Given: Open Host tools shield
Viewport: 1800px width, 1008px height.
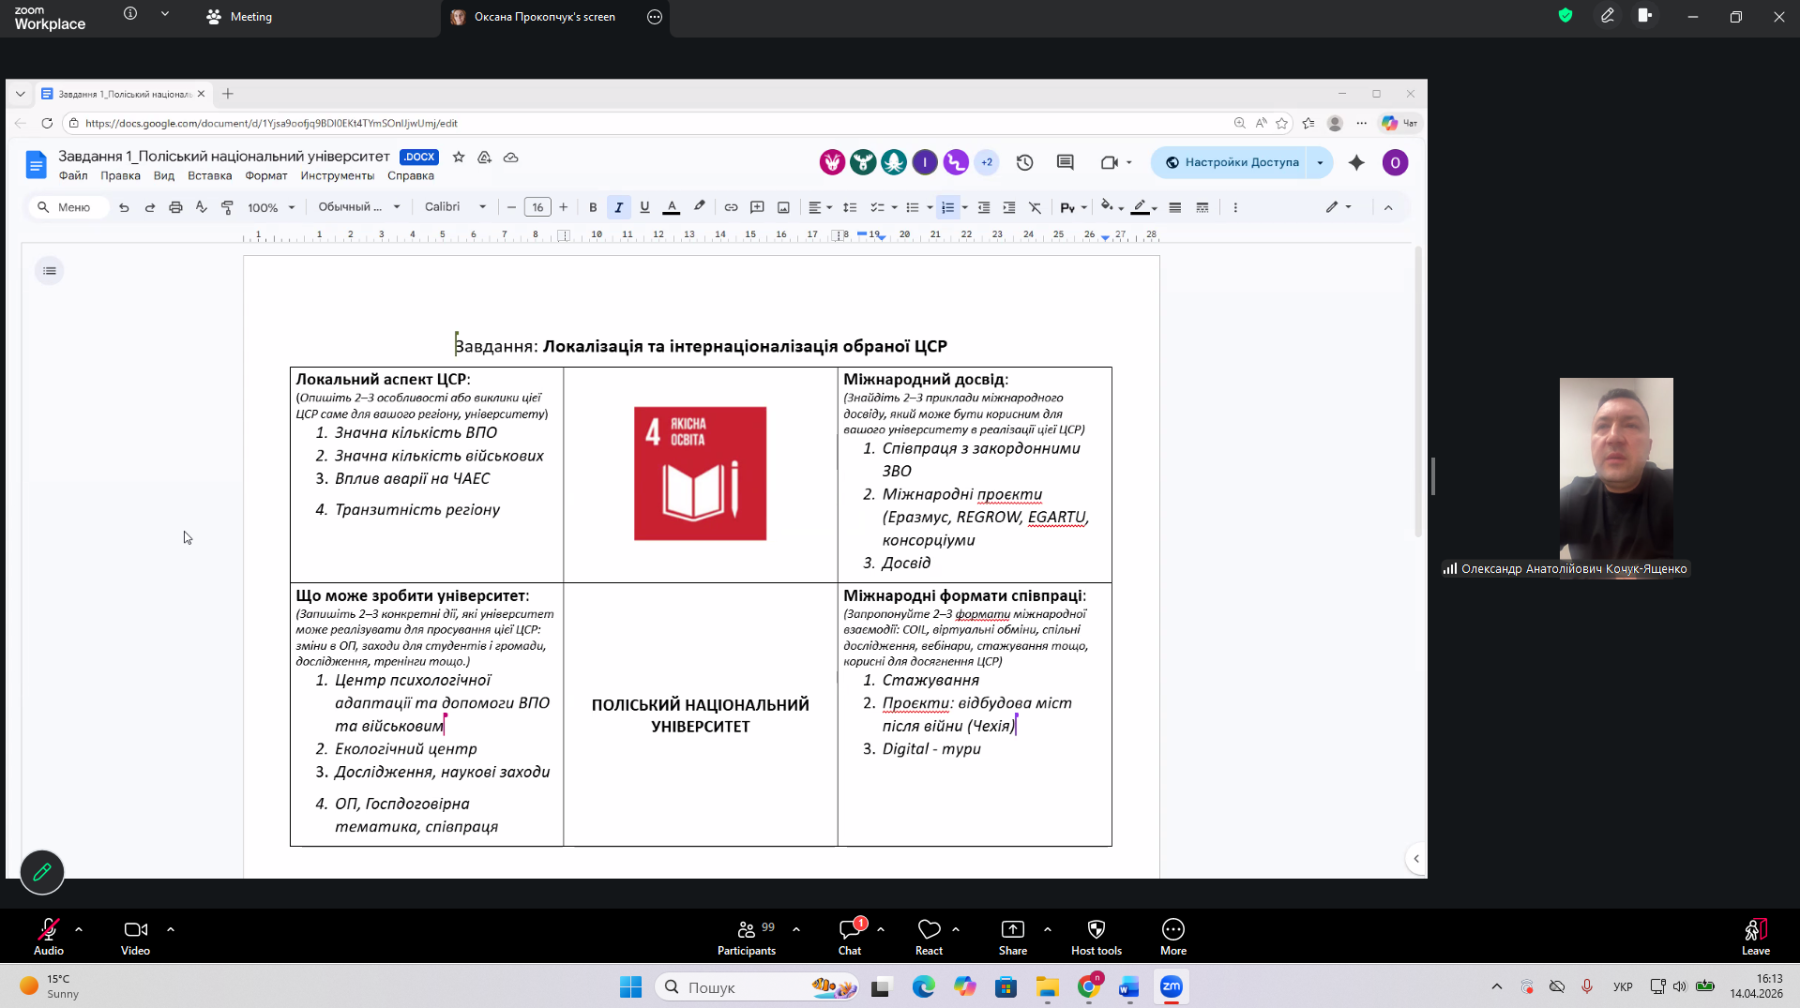Looking at the screenshot, I should point(1096,936).
